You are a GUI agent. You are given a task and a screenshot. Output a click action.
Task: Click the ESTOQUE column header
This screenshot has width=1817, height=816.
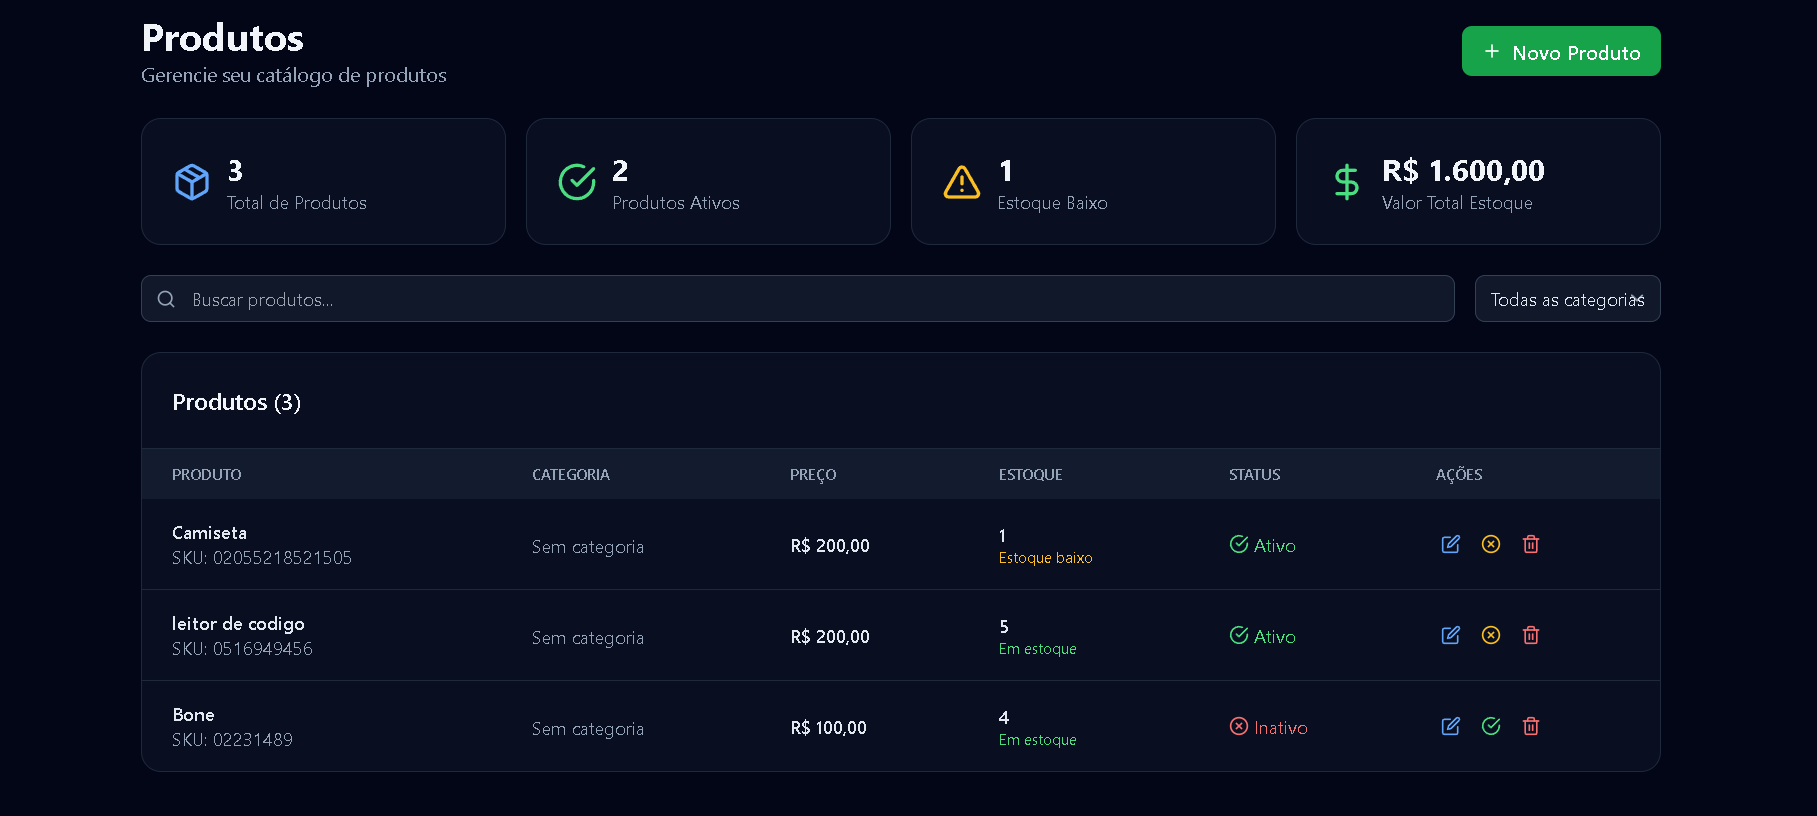1030,475
